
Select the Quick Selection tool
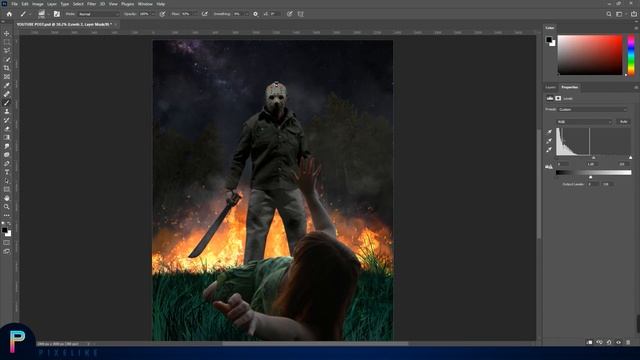pos(7,59)
